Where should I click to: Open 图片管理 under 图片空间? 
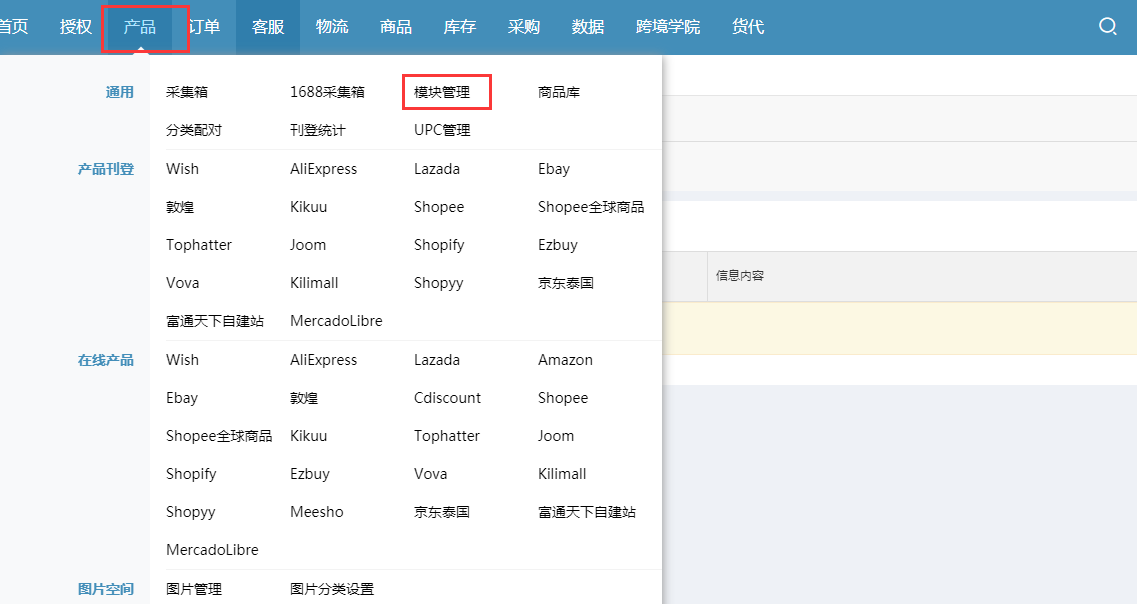coord(194,589)
